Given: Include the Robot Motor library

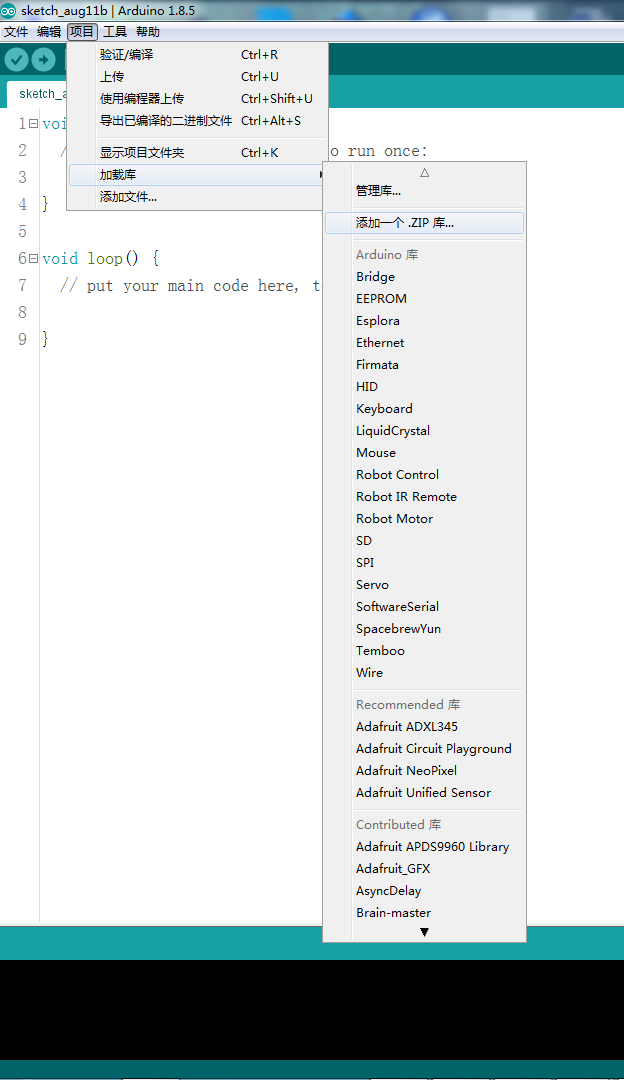Looking at the screenshot, I should (x=424, y=519).
